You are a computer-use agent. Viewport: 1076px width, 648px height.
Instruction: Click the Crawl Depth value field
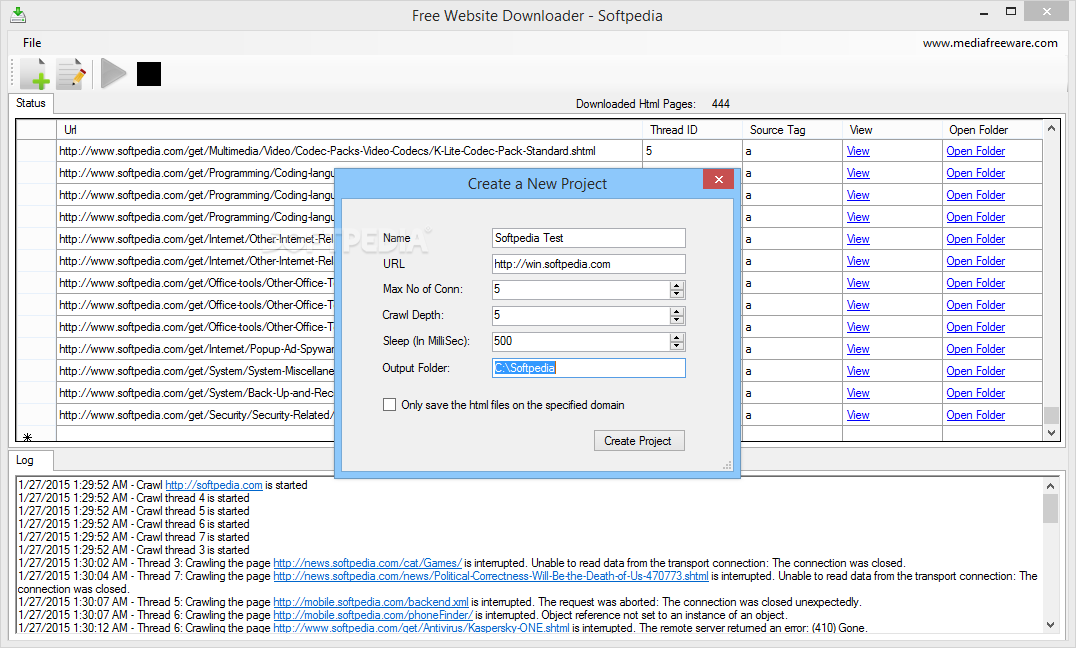tap(581, 315)
